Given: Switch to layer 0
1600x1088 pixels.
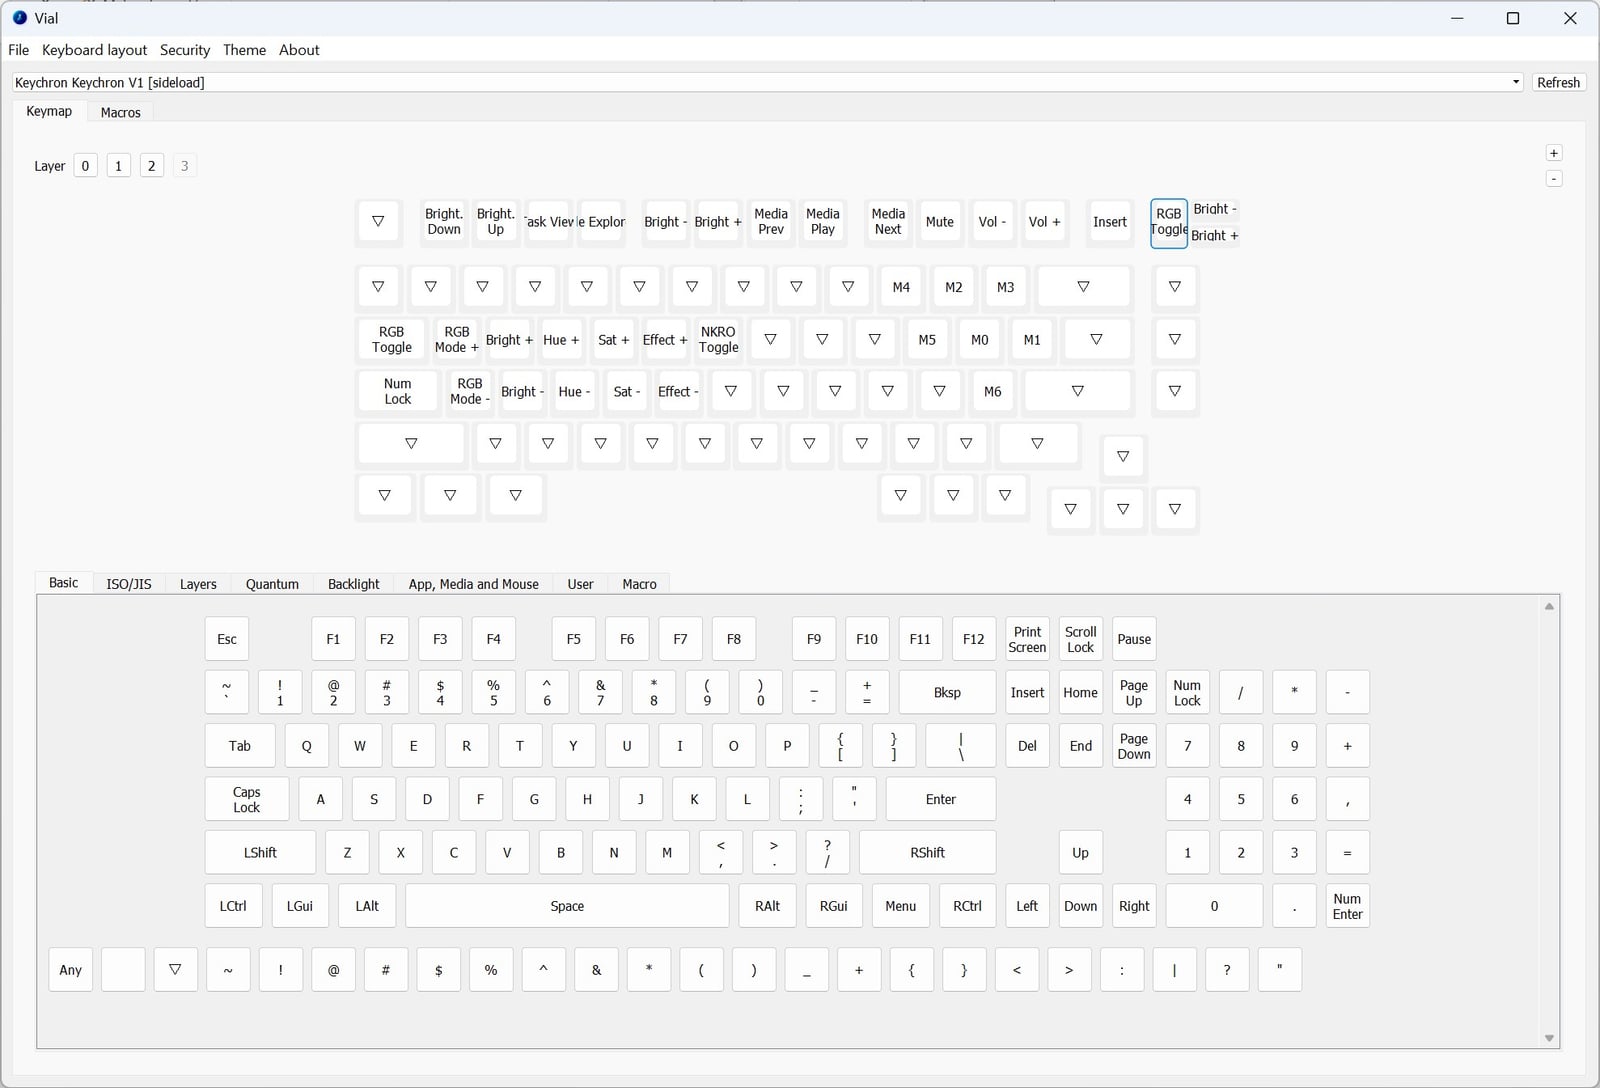Looking at the screenshot, I should click(85, 166).
